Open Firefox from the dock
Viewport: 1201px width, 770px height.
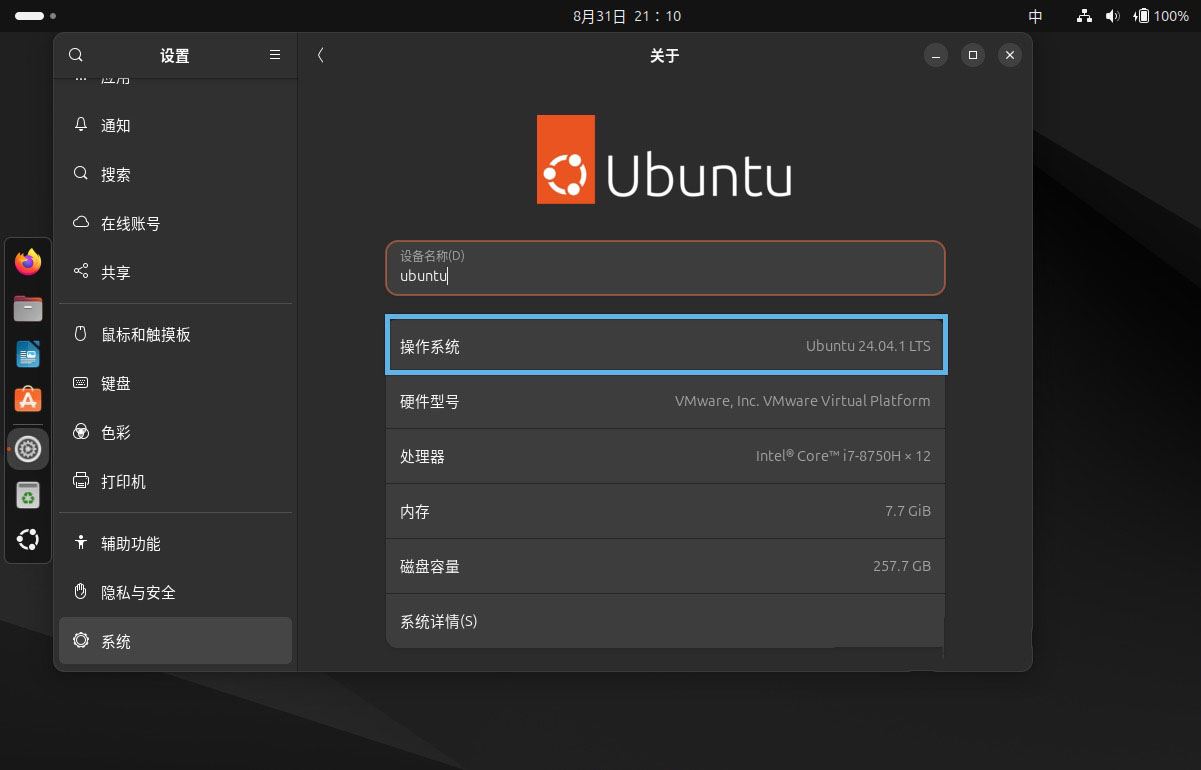(x=28, y=262)
